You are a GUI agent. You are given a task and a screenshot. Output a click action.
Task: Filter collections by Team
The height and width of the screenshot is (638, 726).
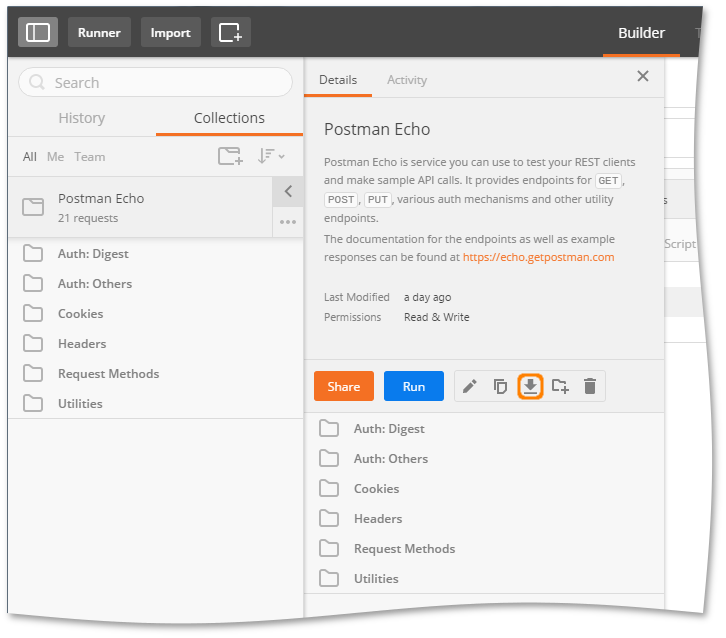pyautogui.click(x=90, y=157)
